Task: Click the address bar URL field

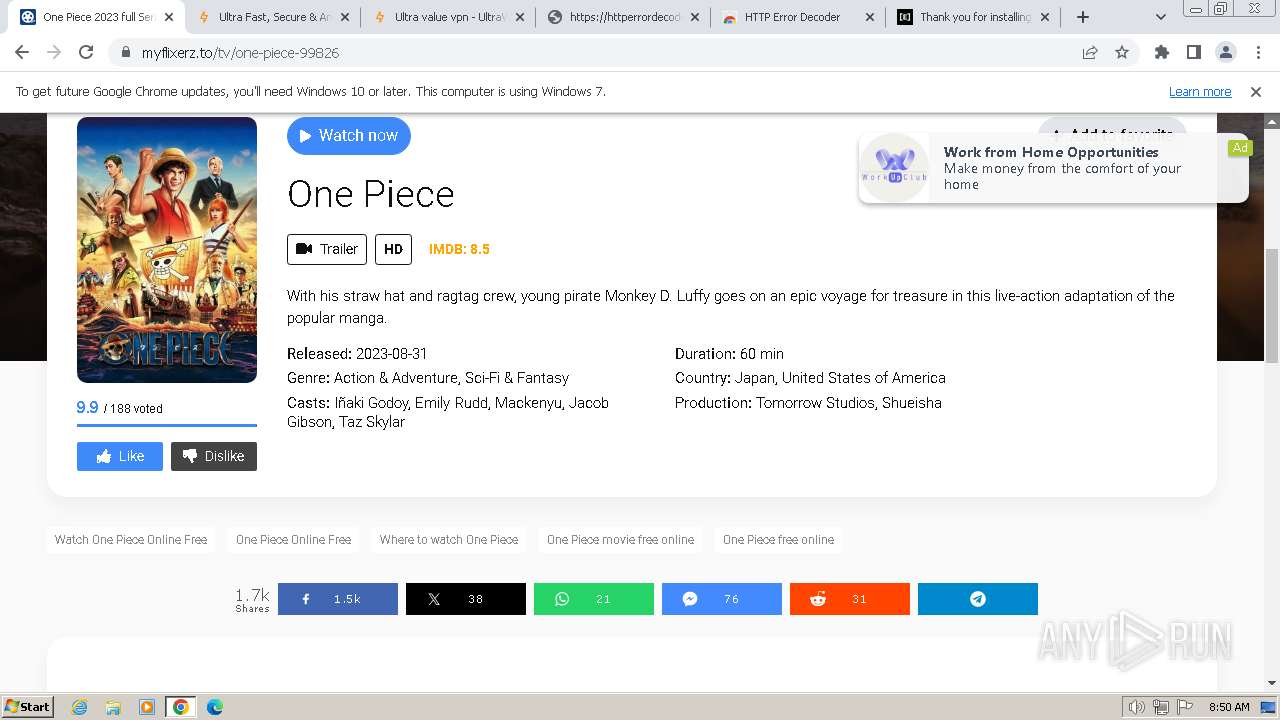Action: [x=600, y=53]
